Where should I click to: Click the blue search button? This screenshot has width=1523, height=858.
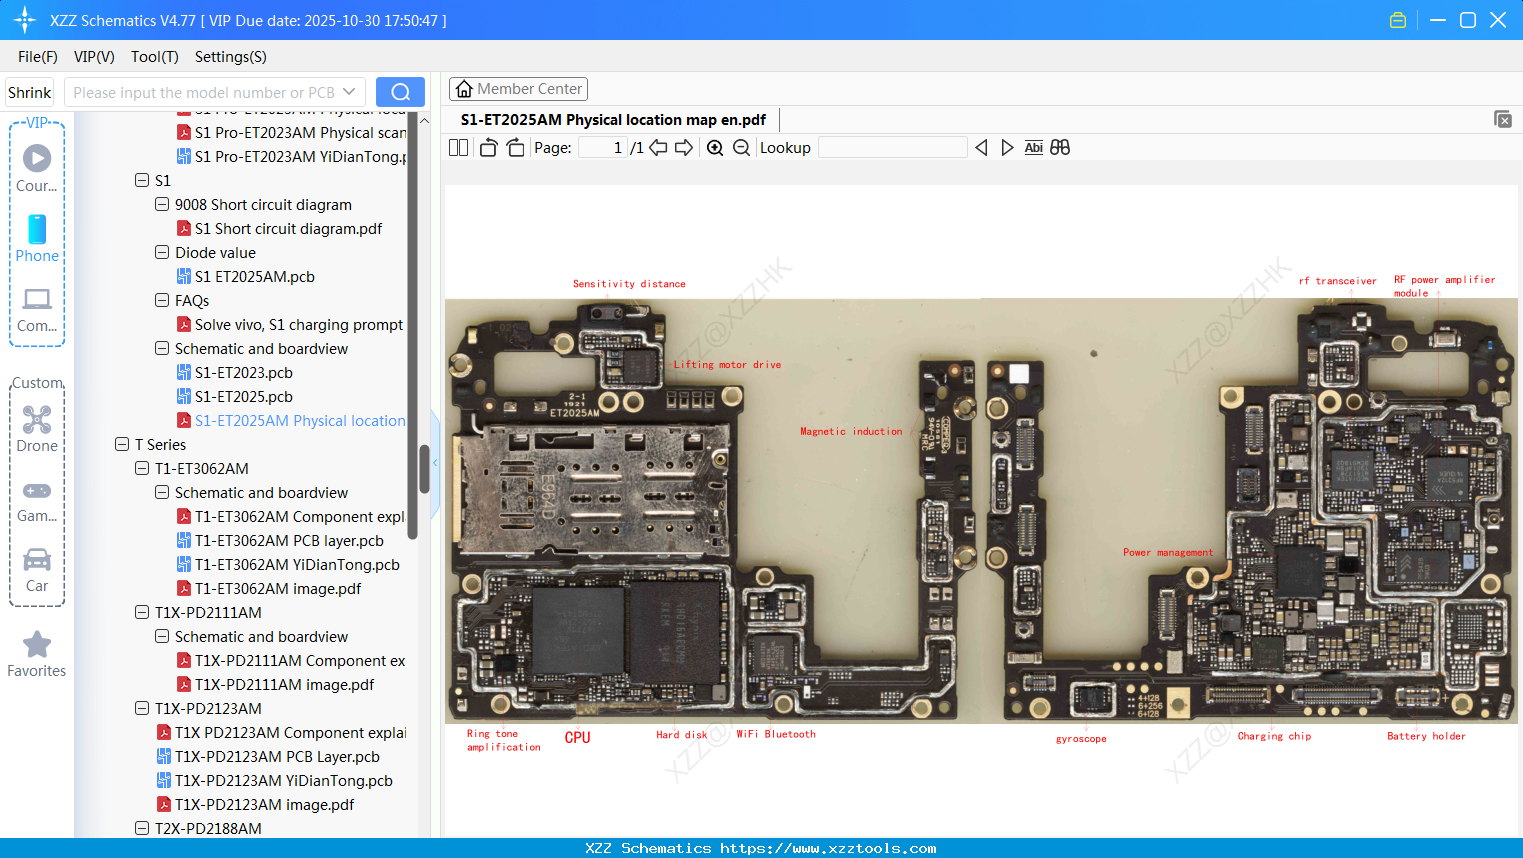(x=399, y=91)
